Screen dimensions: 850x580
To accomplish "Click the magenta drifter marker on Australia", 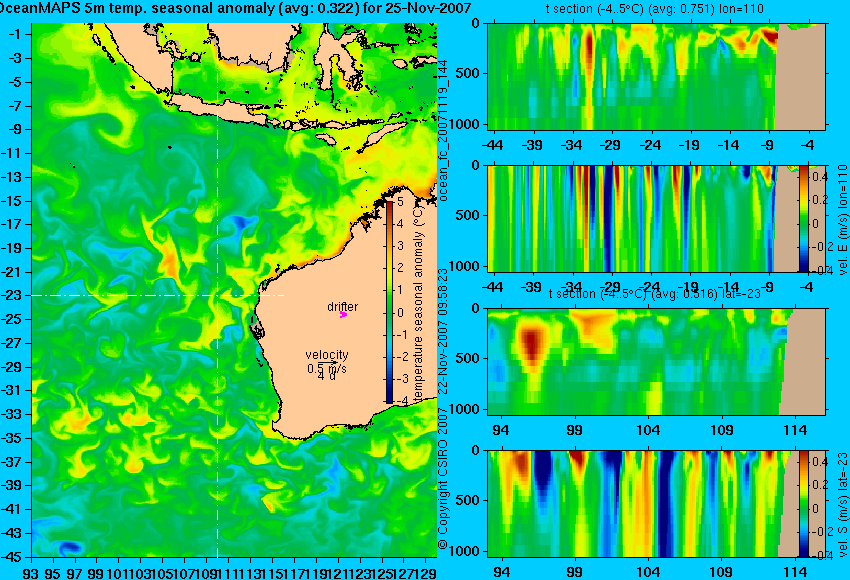I will (x=343, y=314).
